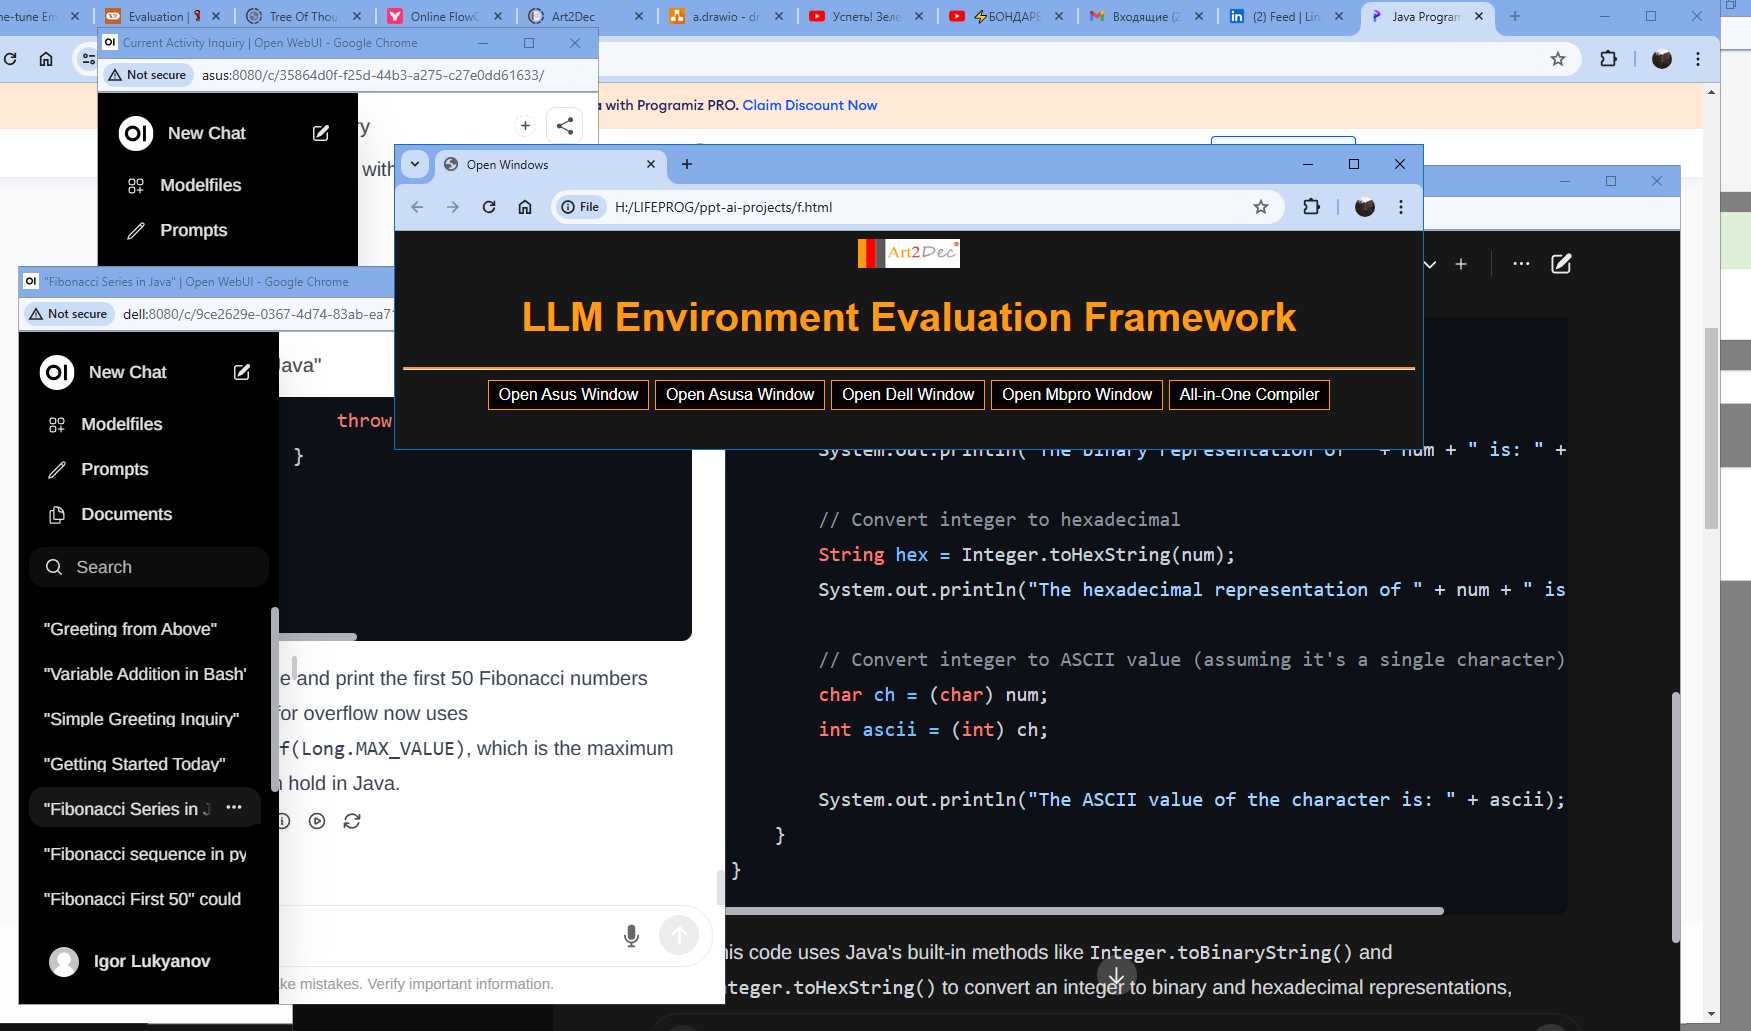
Task: Open the 'Greeting from Above' chat
Action: coord(129,629)
